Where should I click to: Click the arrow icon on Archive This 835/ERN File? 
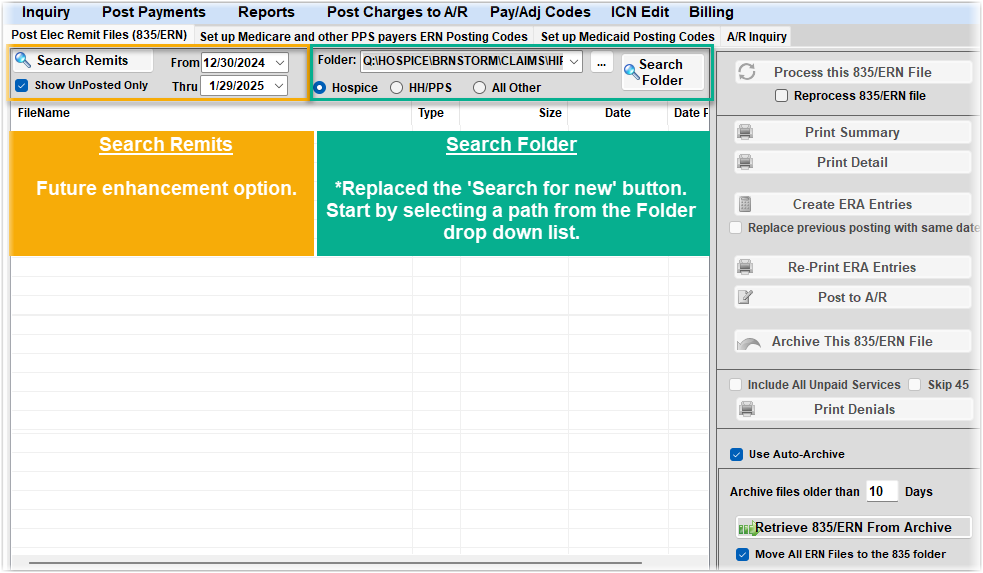coord(748,342)
